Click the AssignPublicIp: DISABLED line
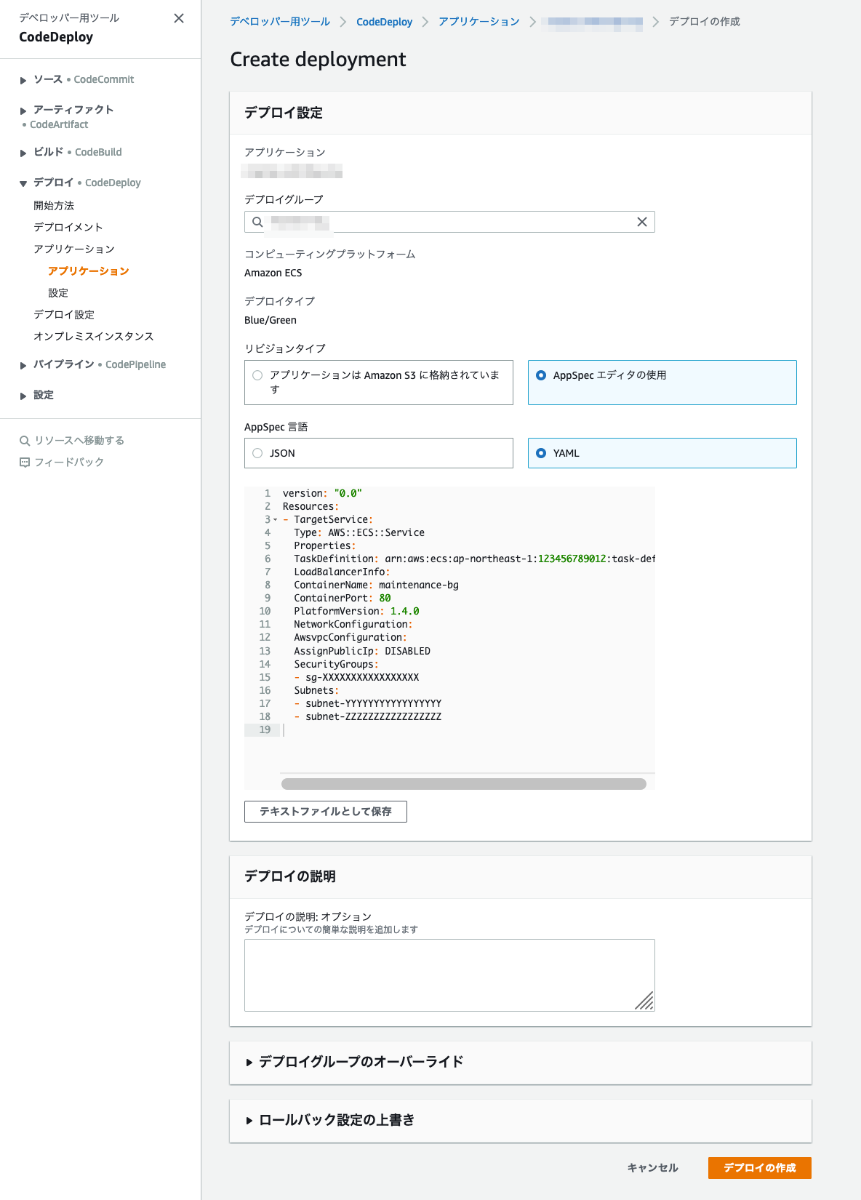The image size is (861, 1200). click(362, 651)
